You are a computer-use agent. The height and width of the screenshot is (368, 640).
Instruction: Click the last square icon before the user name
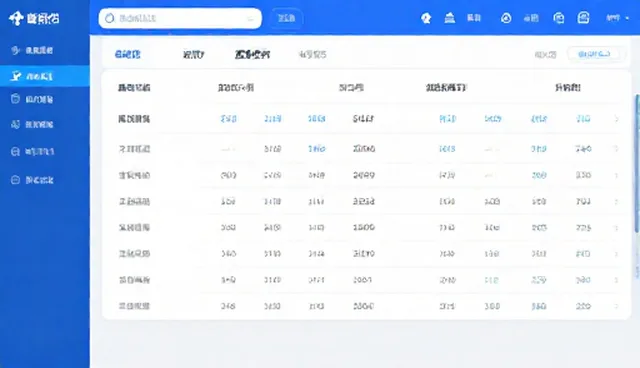(x=583, y=18)
